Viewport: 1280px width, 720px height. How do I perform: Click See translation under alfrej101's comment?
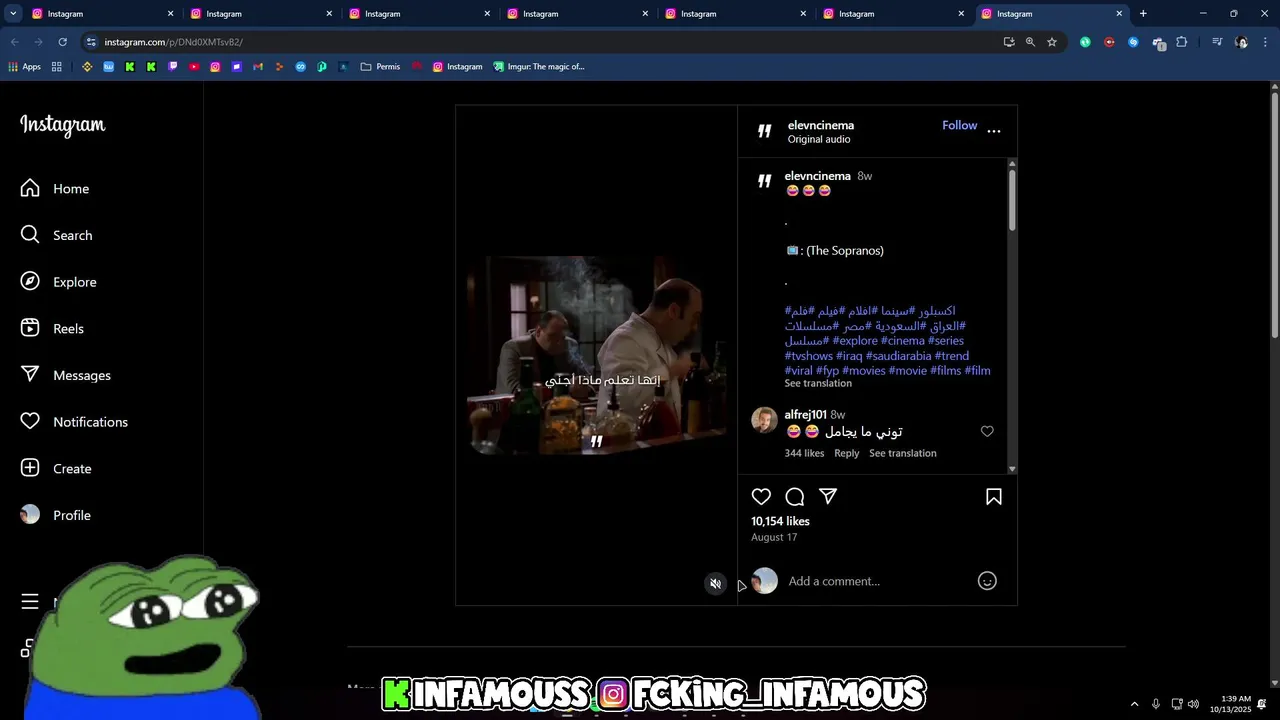[x=903, y=453]
